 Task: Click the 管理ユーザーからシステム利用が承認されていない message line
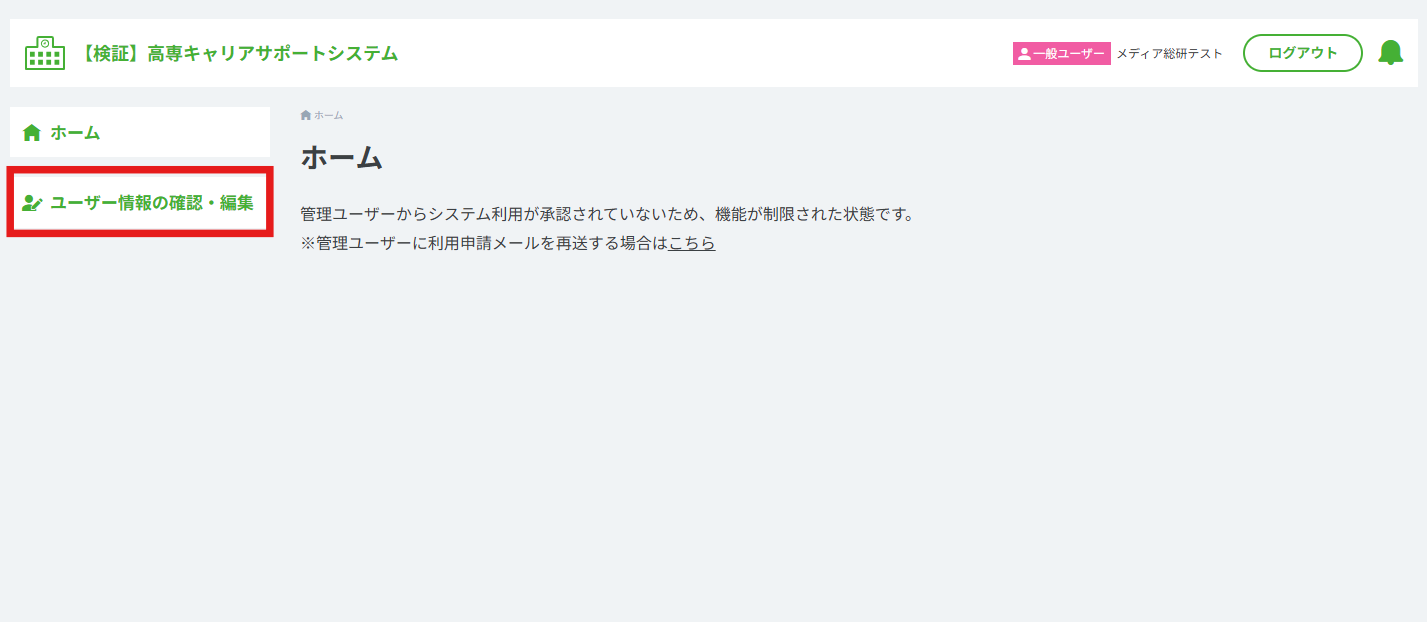point(608,214)
